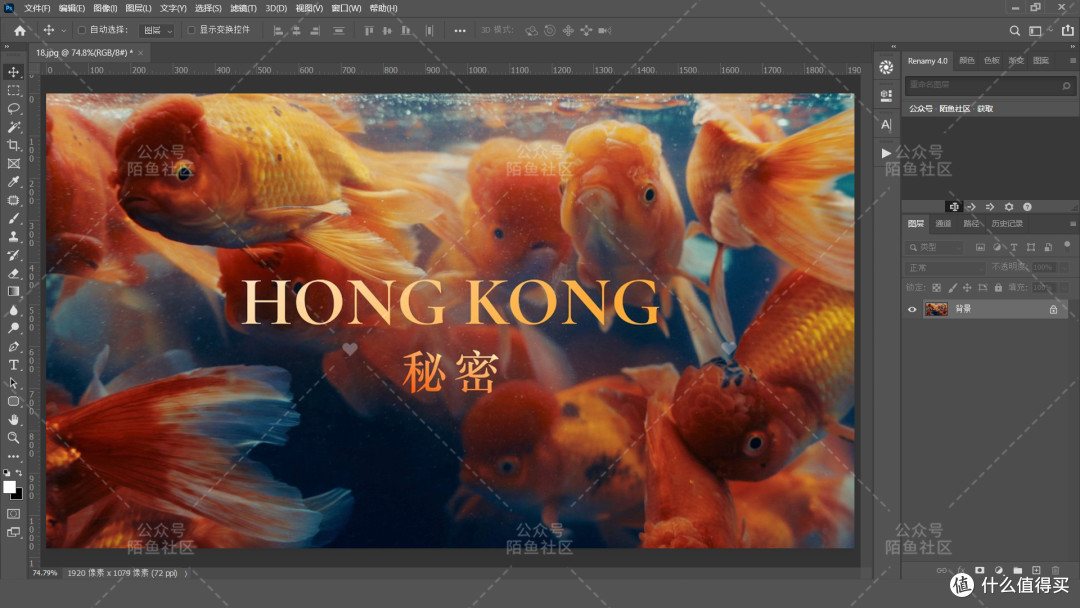The image size is (1080, 608).
Task: Toggle the shape layer filter icon
Action: coord(1031,247)
